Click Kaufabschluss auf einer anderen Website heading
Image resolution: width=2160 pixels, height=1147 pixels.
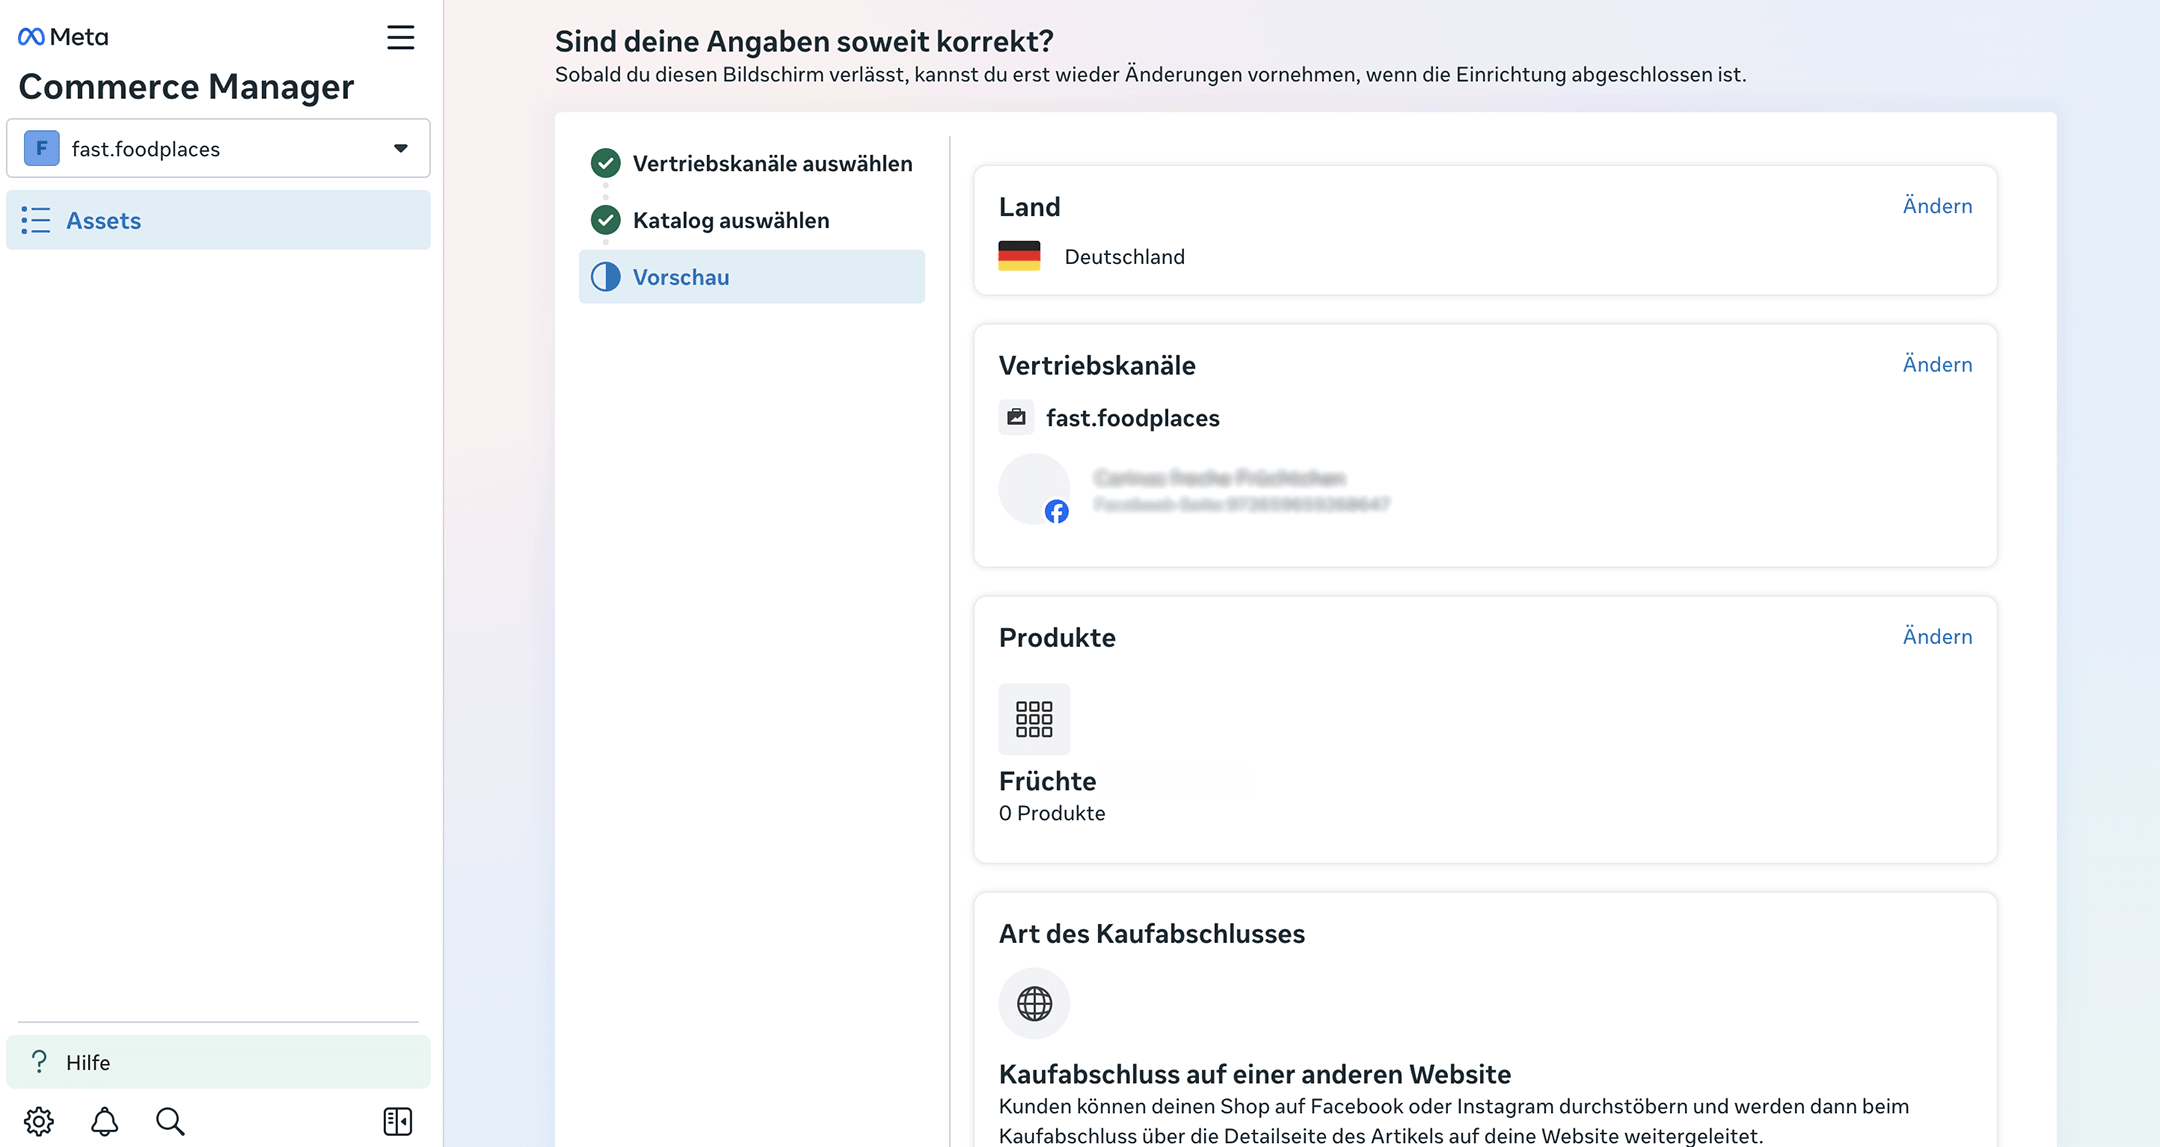point(1255,1074)
